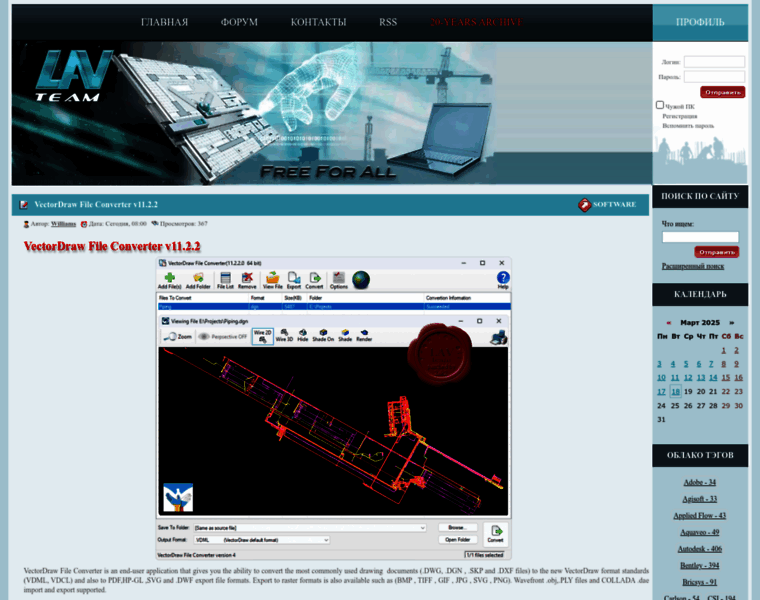Screen dimensions: 760x600
Task: Click the author icon next to Автор
Action: coord(26,224)
